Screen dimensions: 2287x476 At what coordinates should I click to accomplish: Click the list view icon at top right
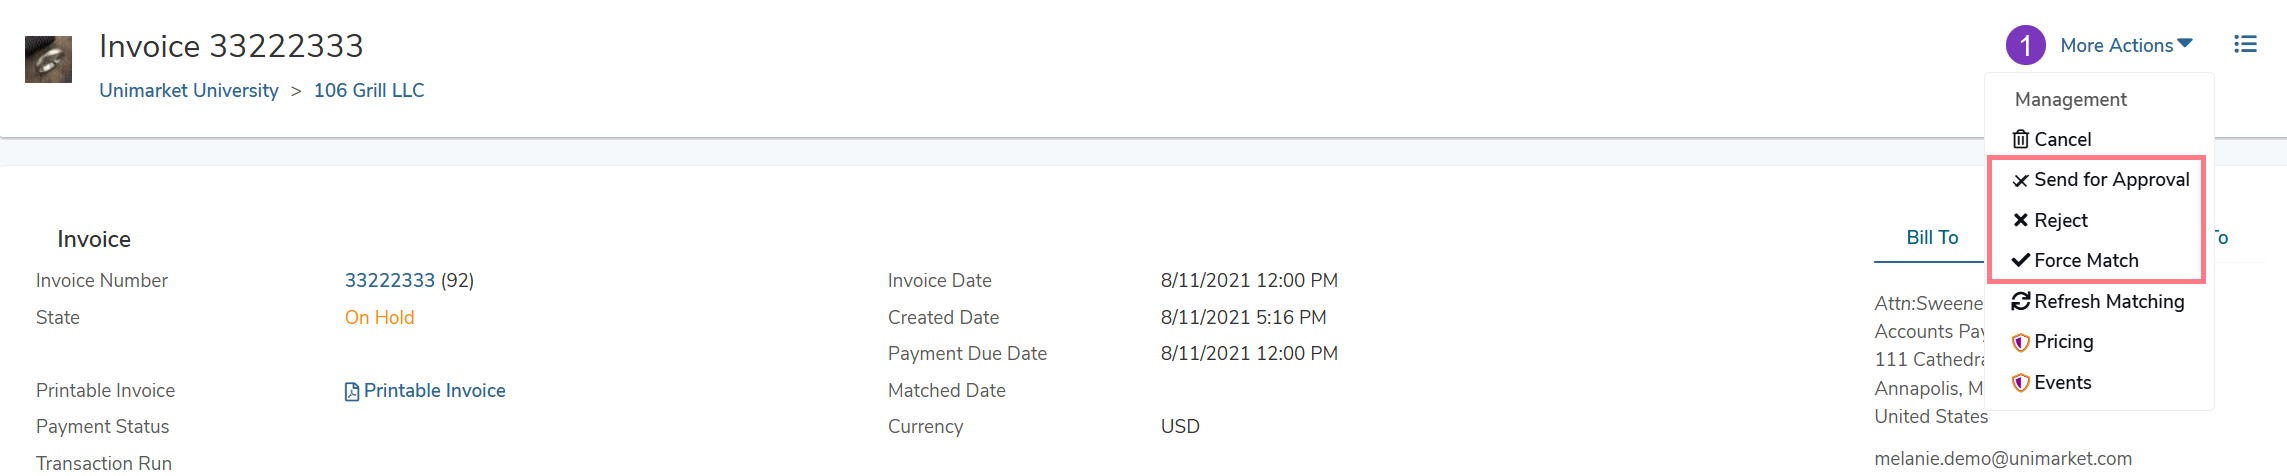(x=2245, y=45)
